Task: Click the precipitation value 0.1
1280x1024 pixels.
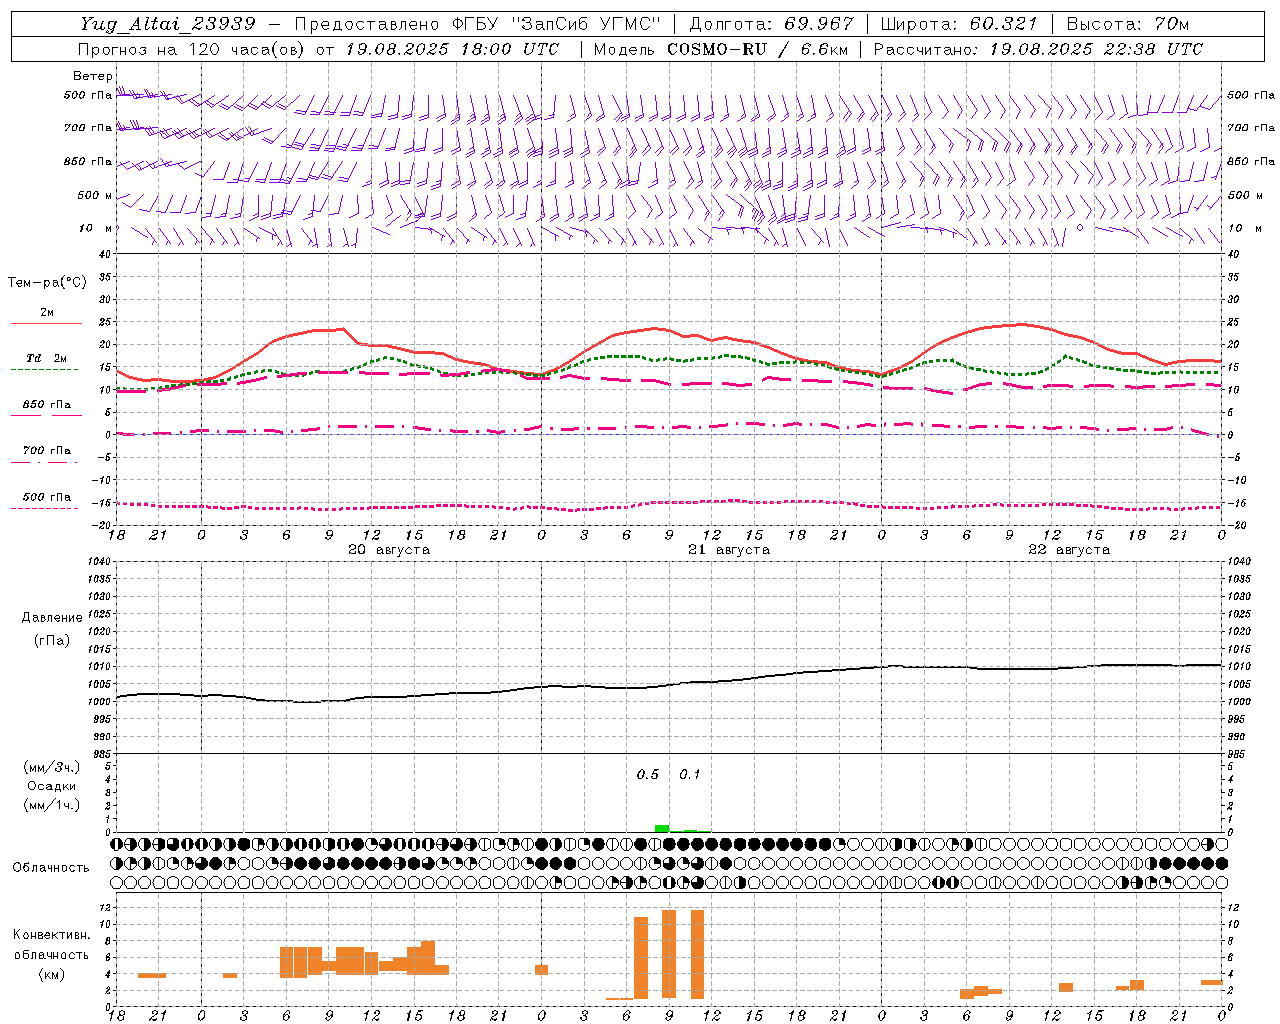Action: (690, 775)
